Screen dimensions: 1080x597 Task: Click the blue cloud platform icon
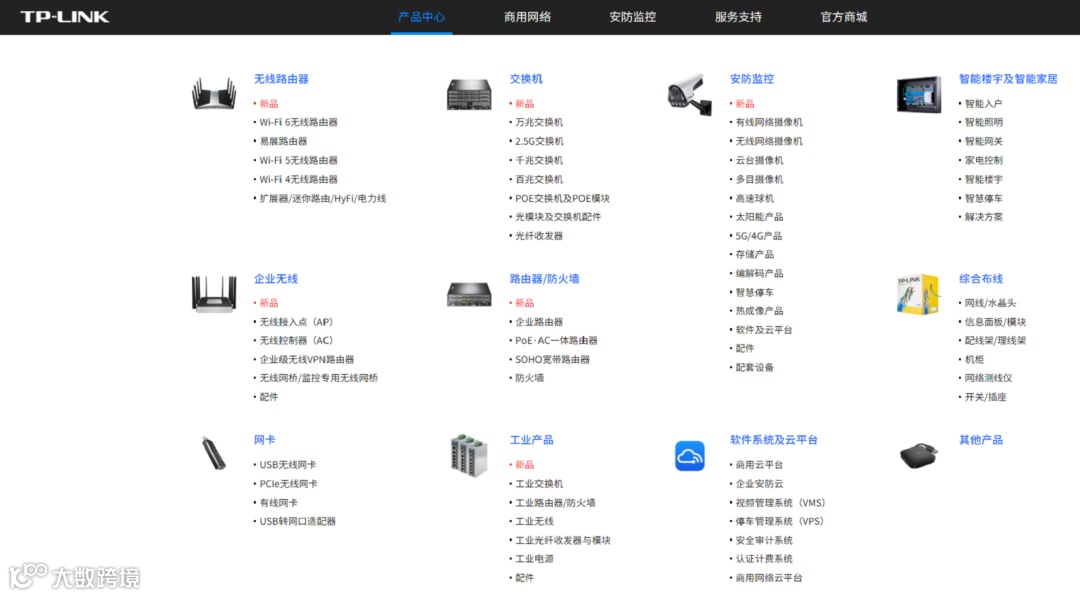click(689, 456)
